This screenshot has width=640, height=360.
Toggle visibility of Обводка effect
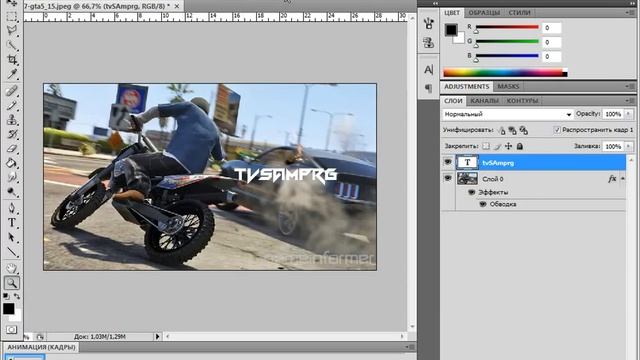(483, 204)
